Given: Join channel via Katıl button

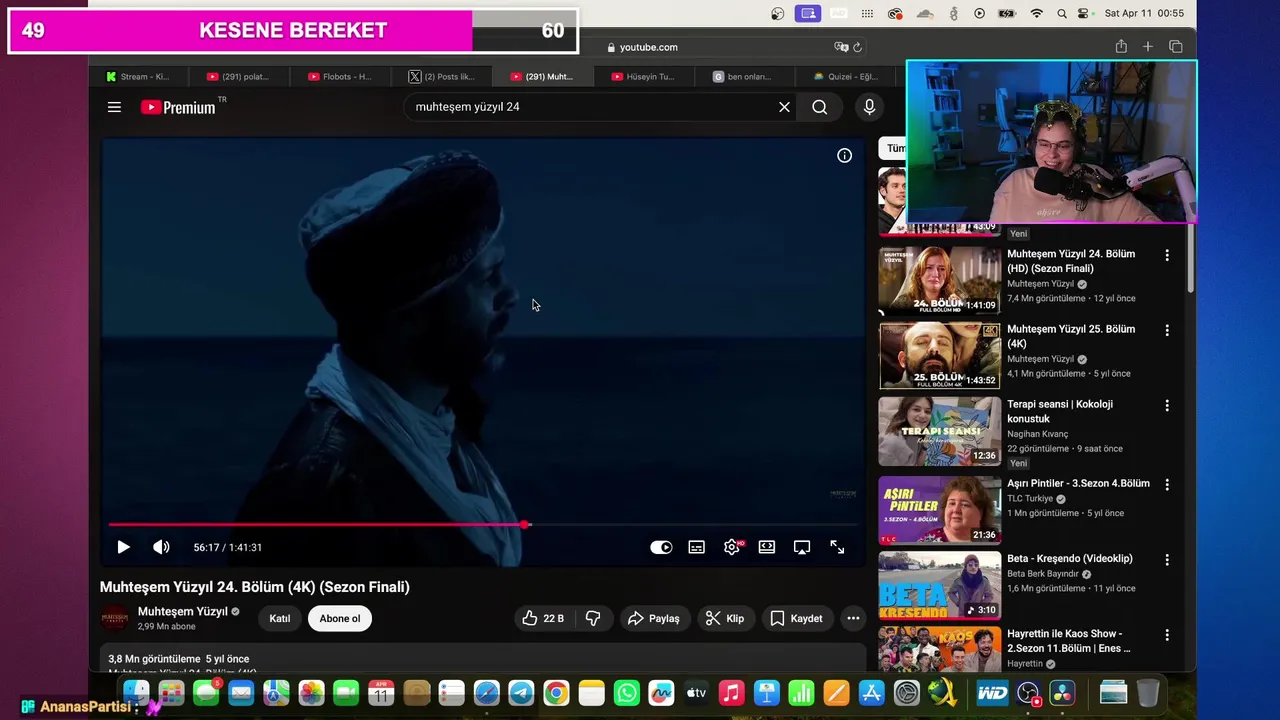Looking at the screenshot, I should (x=280, y=618).
